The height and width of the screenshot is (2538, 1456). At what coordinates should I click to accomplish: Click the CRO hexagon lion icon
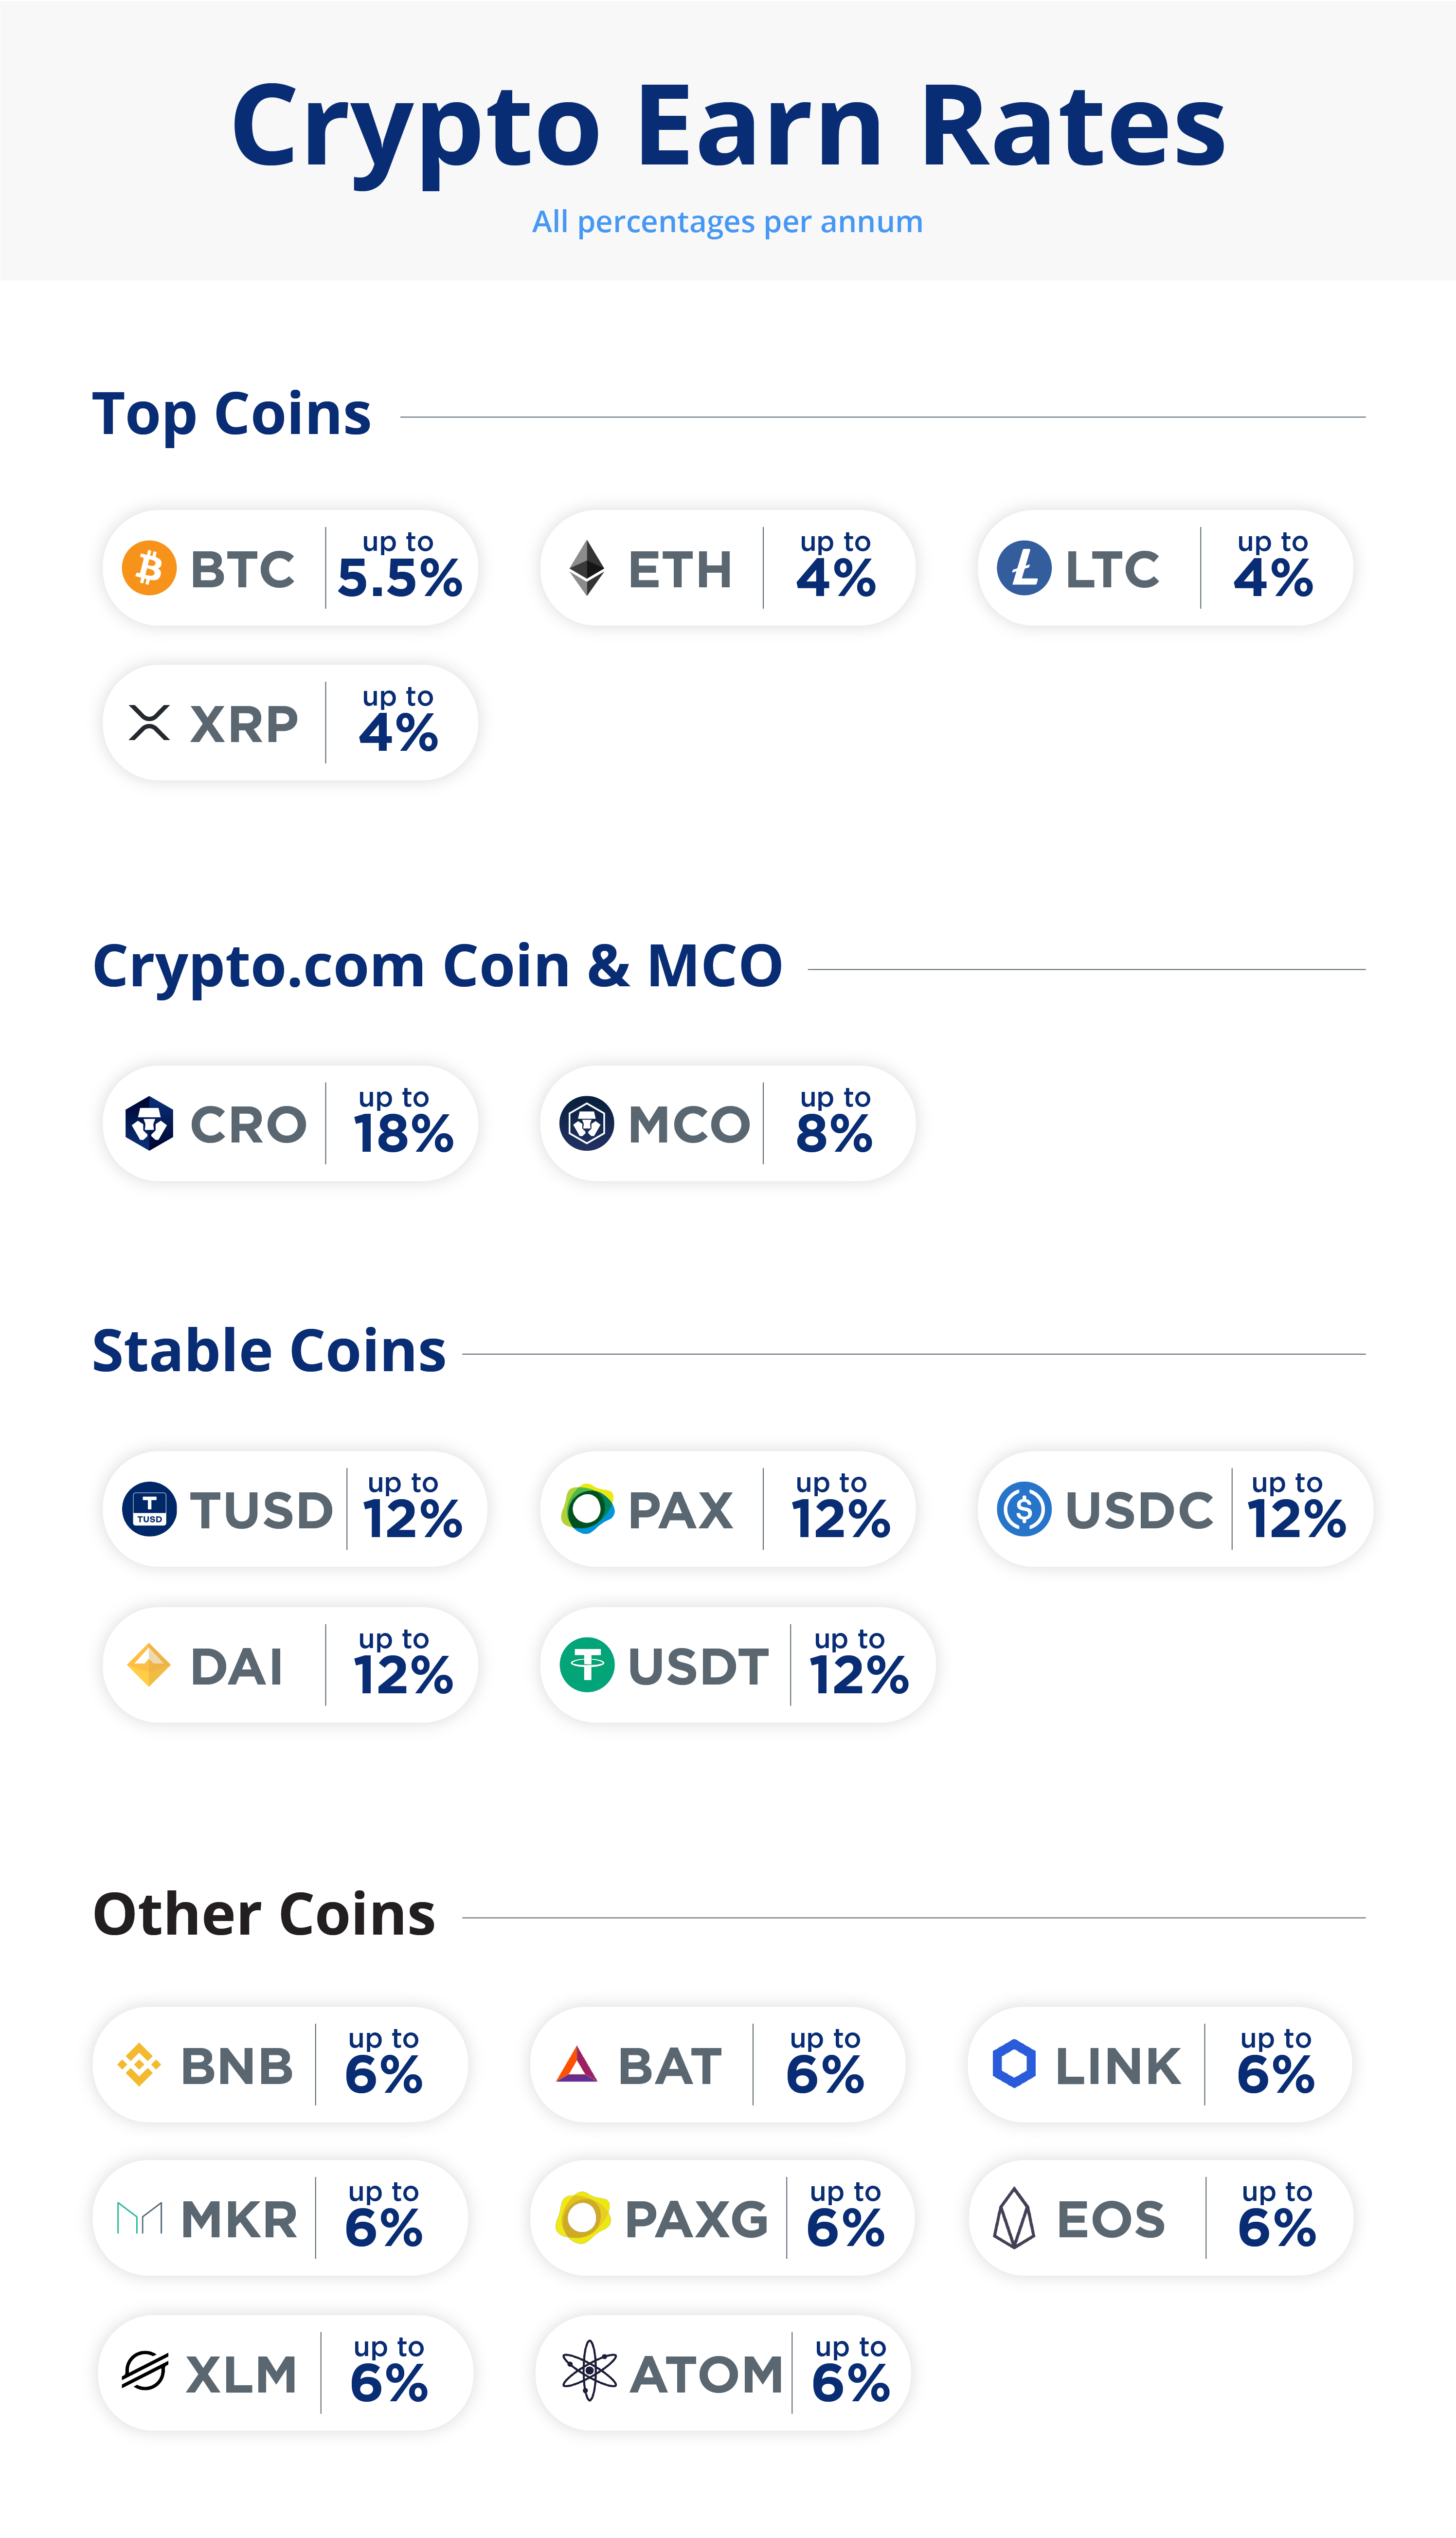click(x=149, y=1124)
